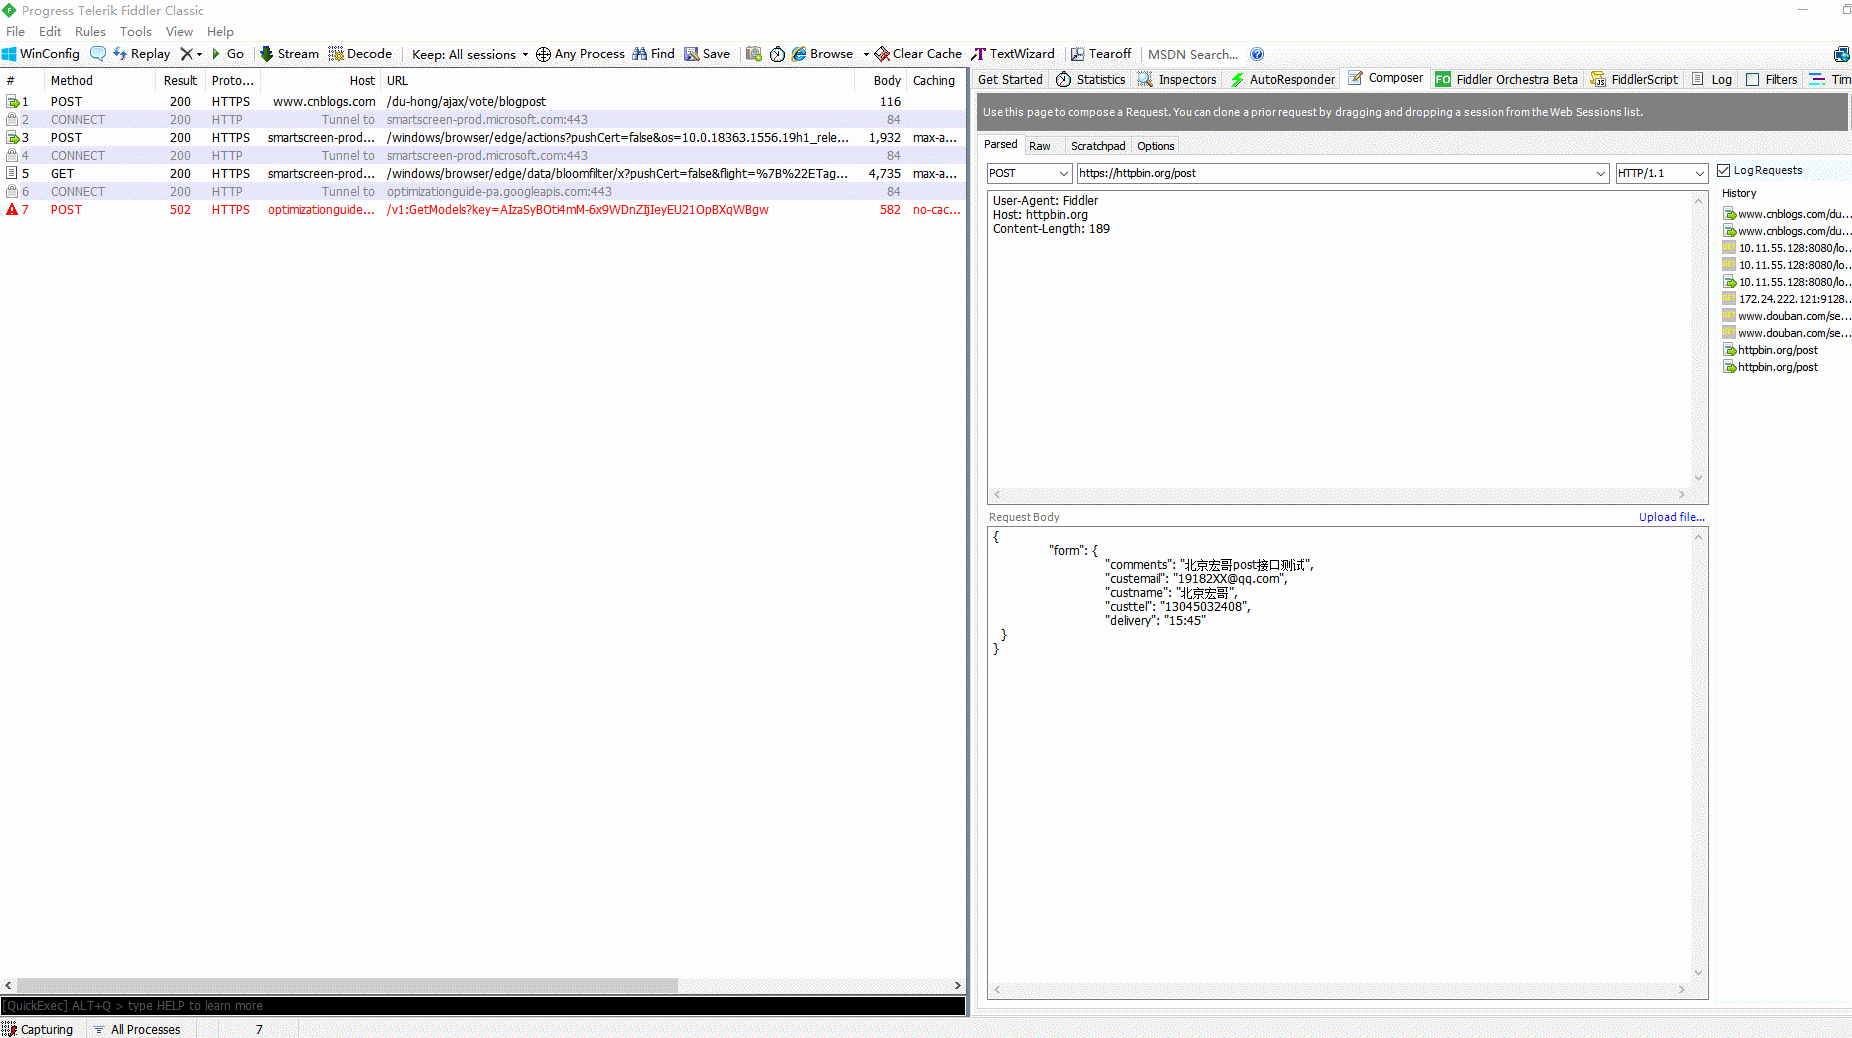
Task: Click the QuickExec command input box
Action: [x=483, y=1006]
